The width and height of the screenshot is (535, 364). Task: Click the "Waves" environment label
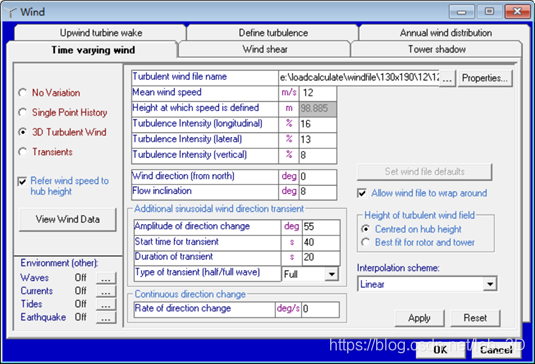tap(34, 278)
